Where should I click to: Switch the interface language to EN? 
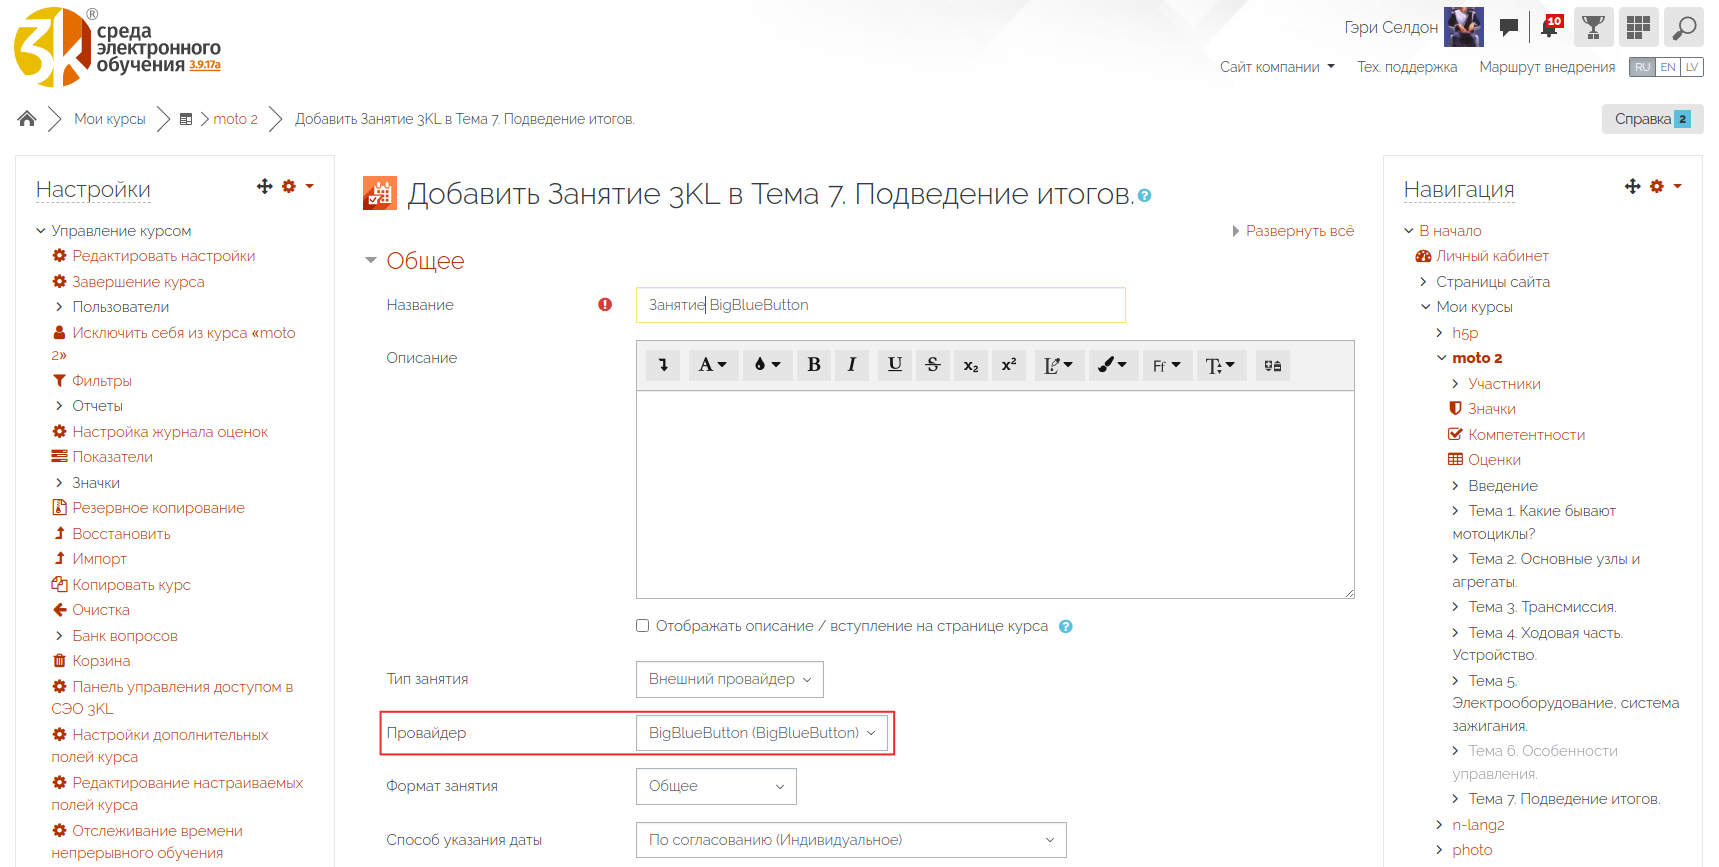(1668, 67)
